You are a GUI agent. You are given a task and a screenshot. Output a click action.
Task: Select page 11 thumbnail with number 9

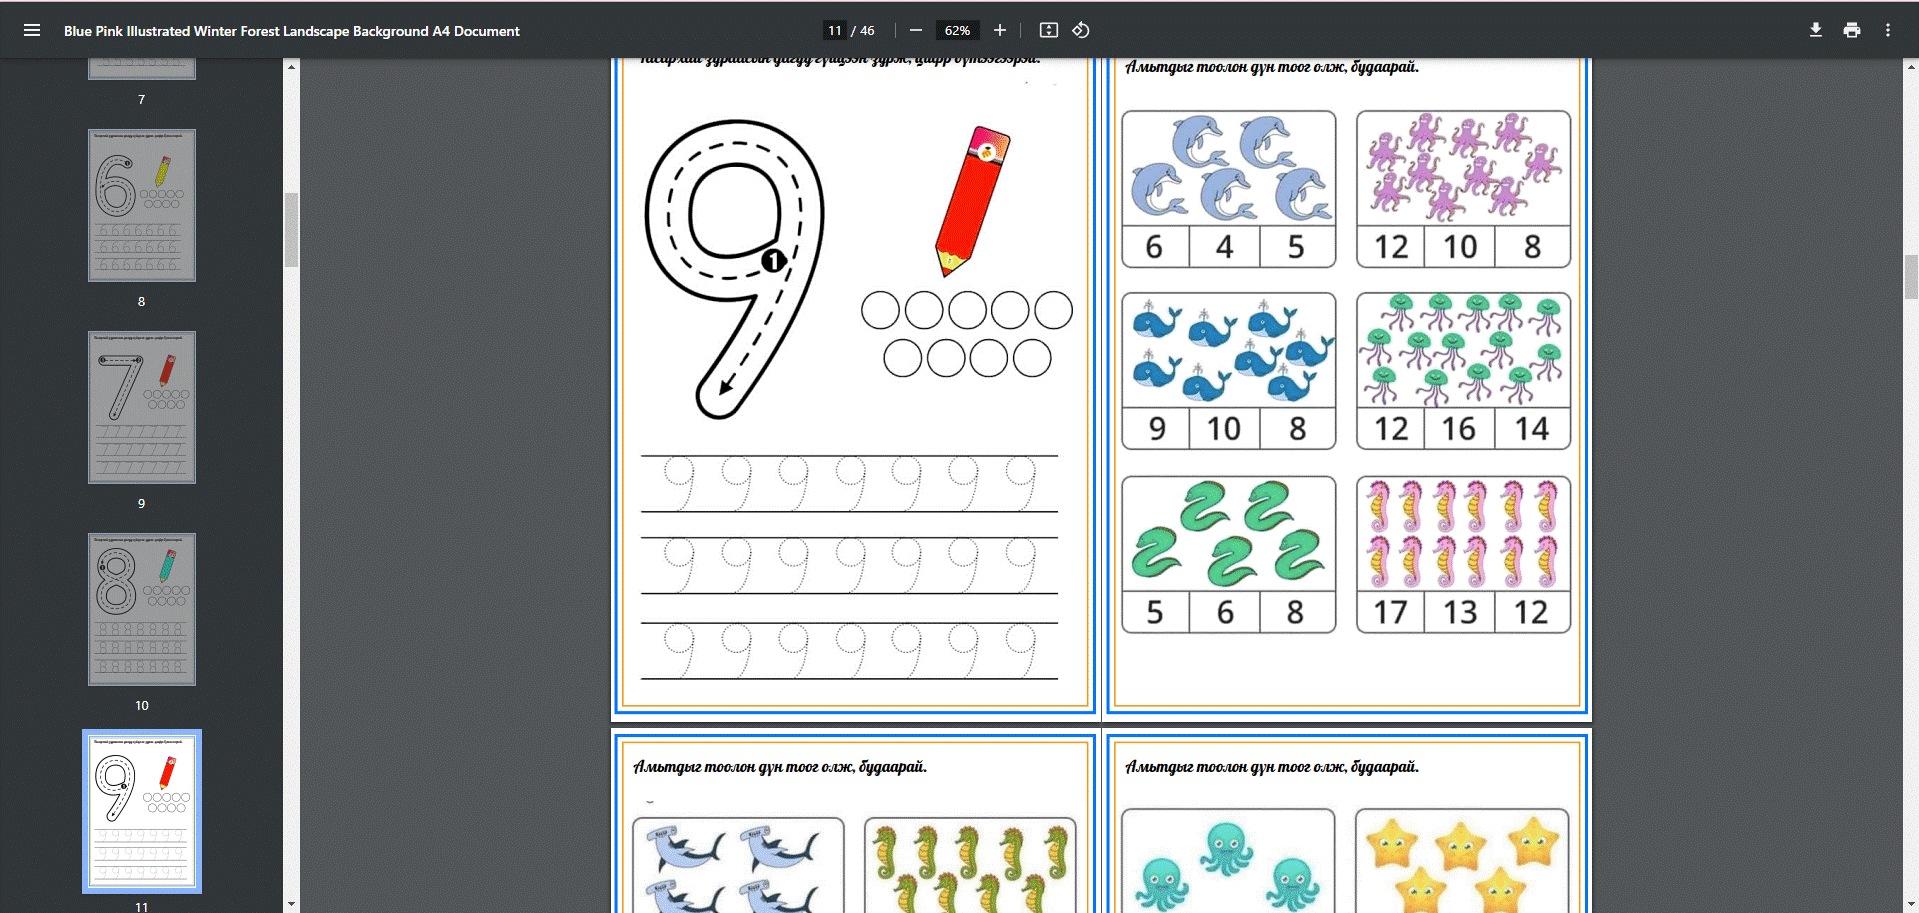(x=142, y=811)
